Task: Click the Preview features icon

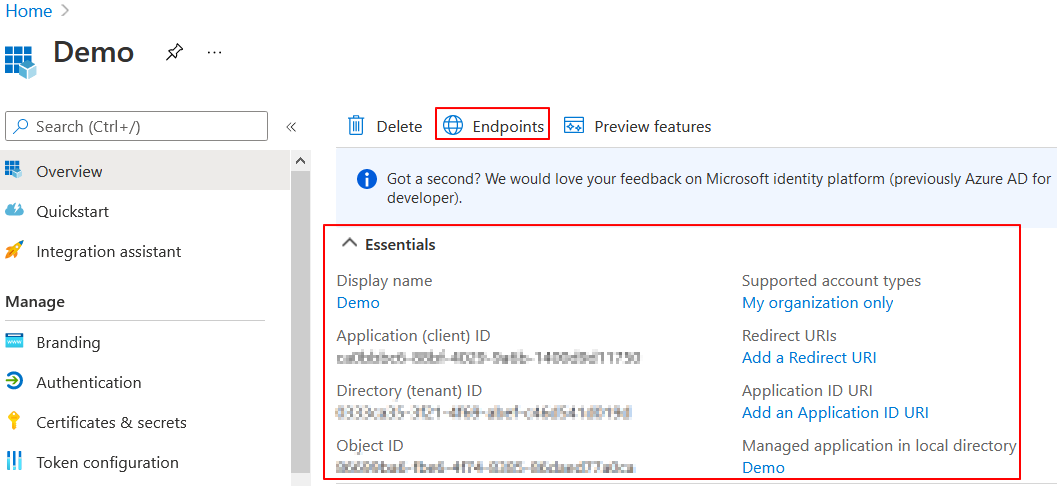Action: [x=574, y=126]
